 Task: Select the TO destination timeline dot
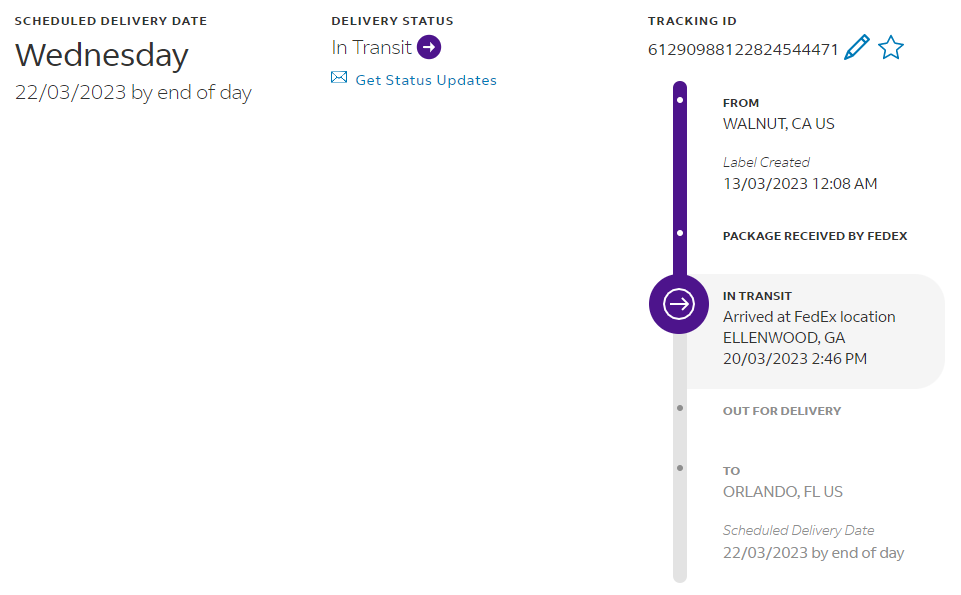(x=680, y=468)
